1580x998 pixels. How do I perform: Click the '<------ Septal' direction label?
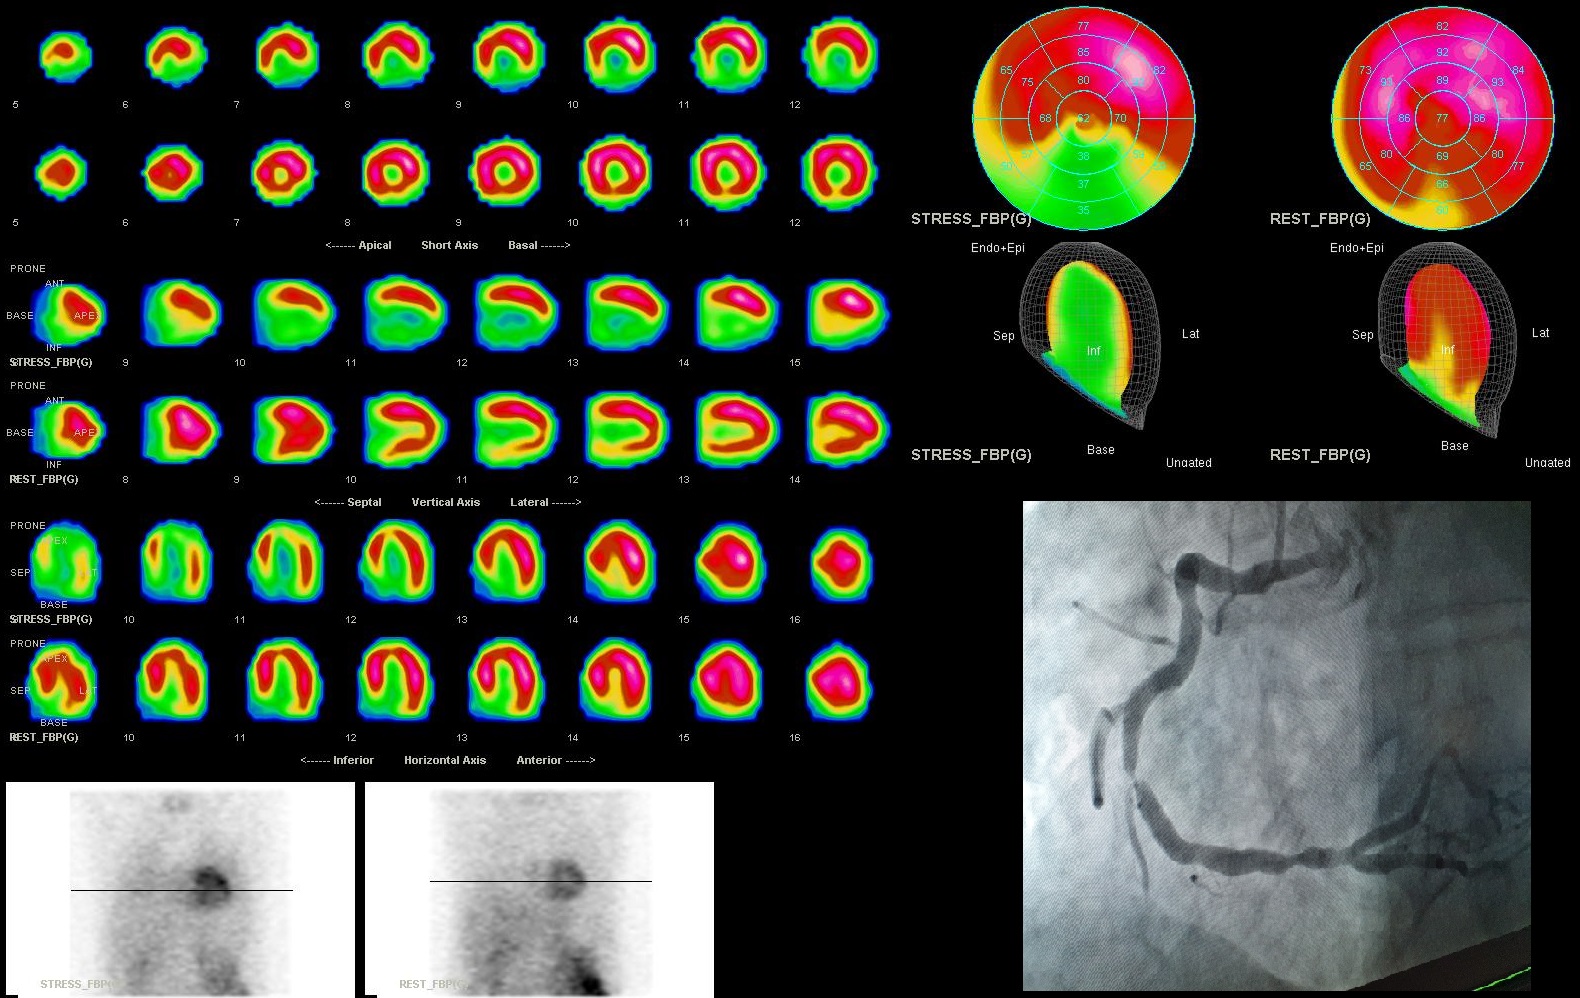pos(347,502)
